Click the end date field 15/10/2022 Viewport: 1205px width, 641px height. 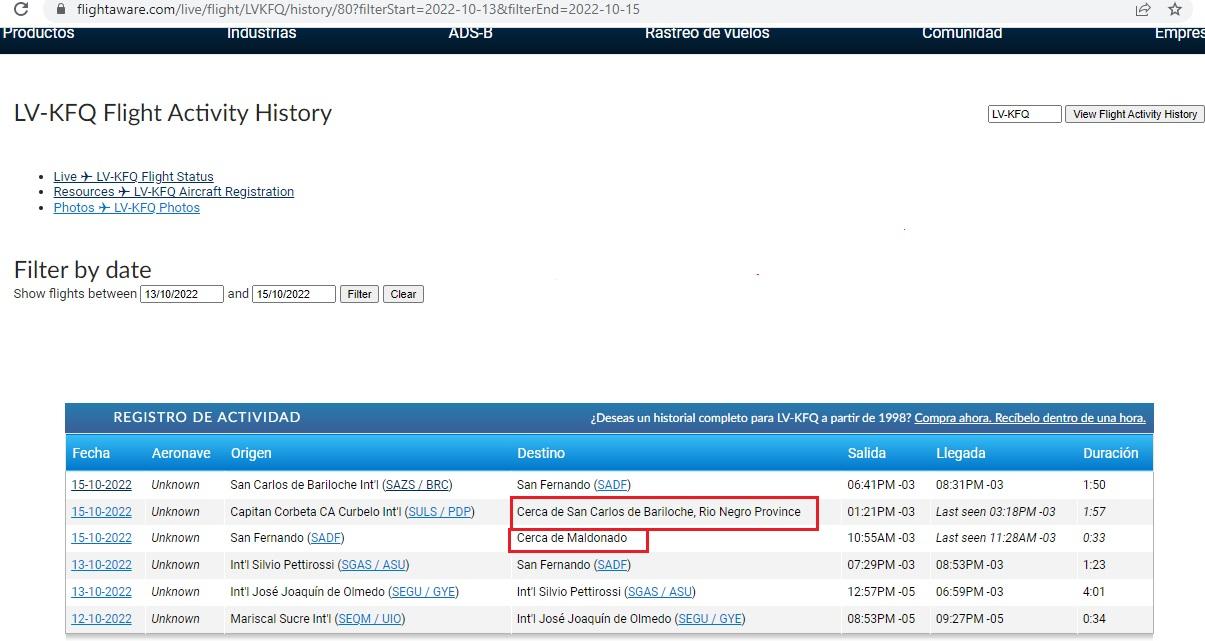(293, 294)
